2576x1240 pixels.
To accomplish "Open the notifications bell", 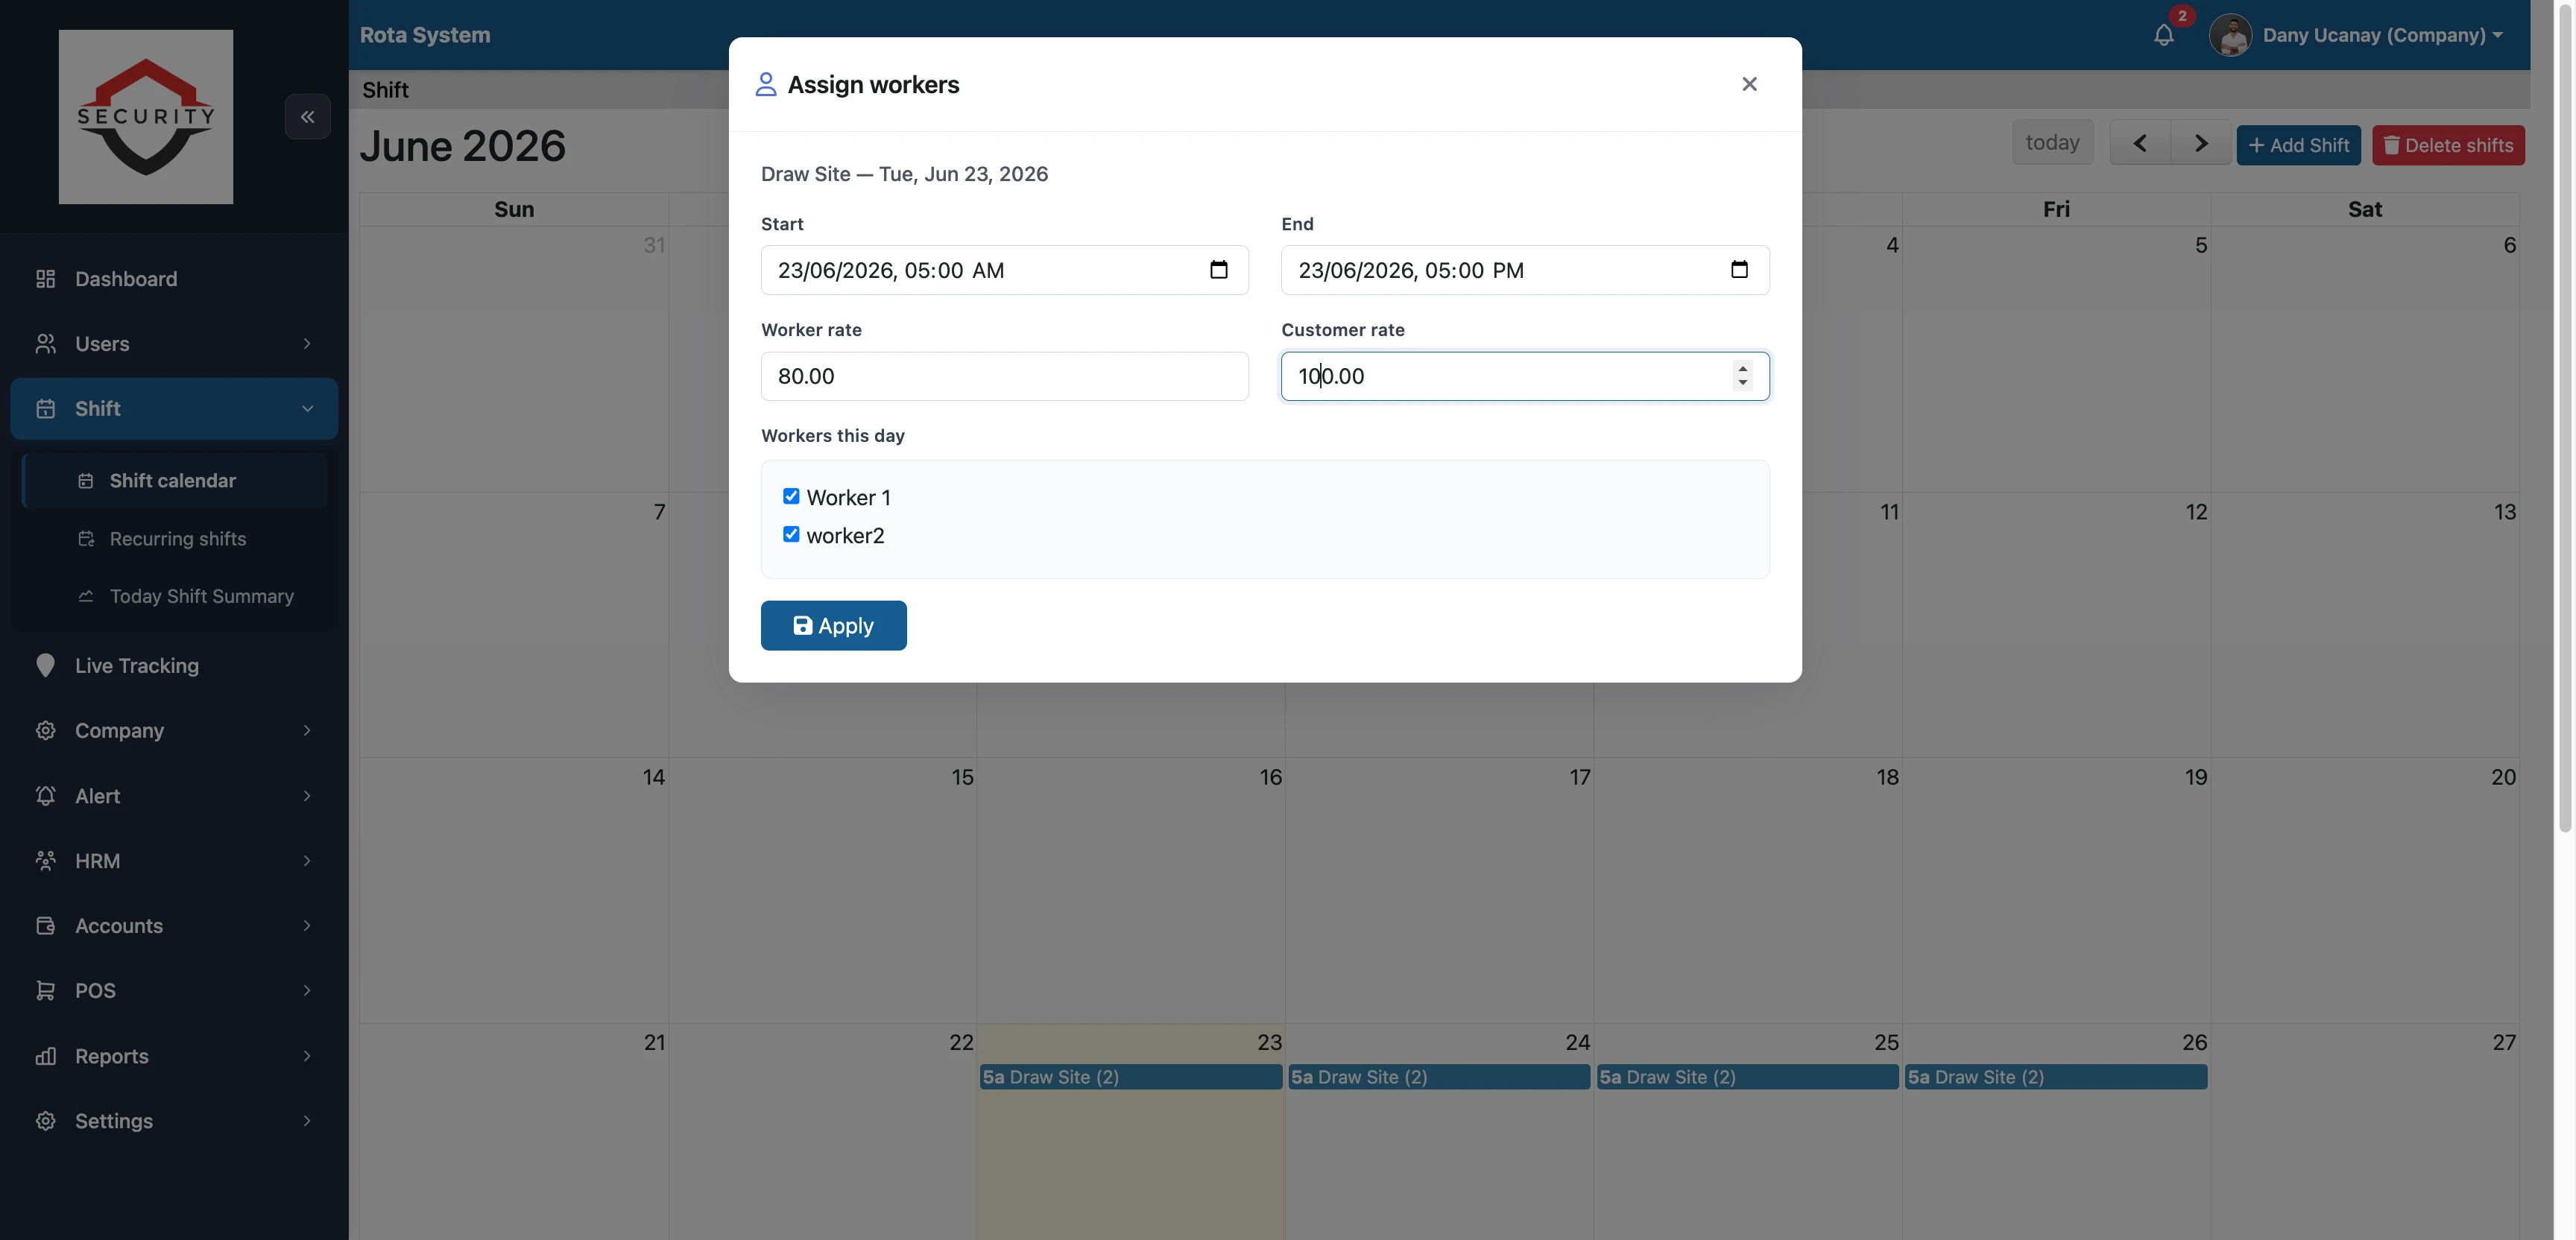I will tap(2163, 35).
